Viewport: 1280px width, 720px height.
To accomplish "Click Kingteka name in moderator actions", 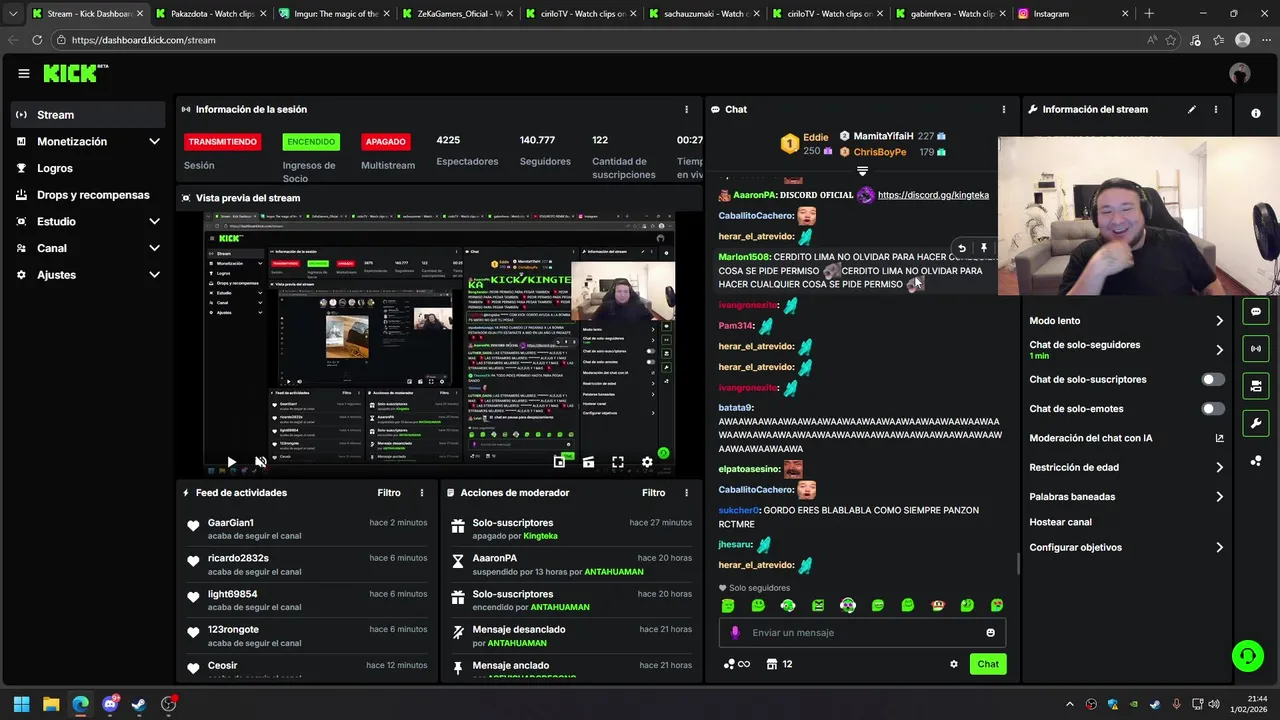I will pos(541,536).
